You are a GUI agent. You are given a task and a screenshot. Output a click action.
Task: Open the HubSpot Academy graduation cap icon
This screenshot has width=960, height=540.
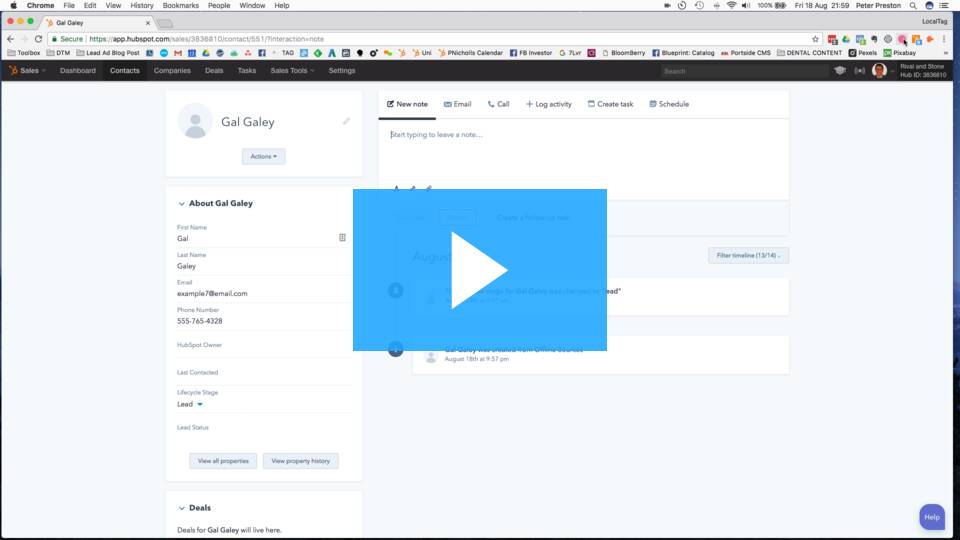840,70
